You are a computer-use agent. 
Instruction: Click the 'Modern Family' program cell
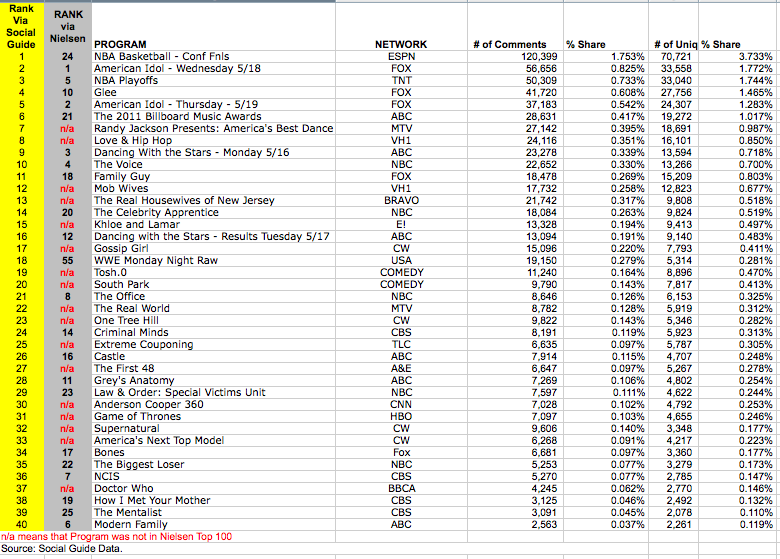pyautogui.click(x=213, y=525)
